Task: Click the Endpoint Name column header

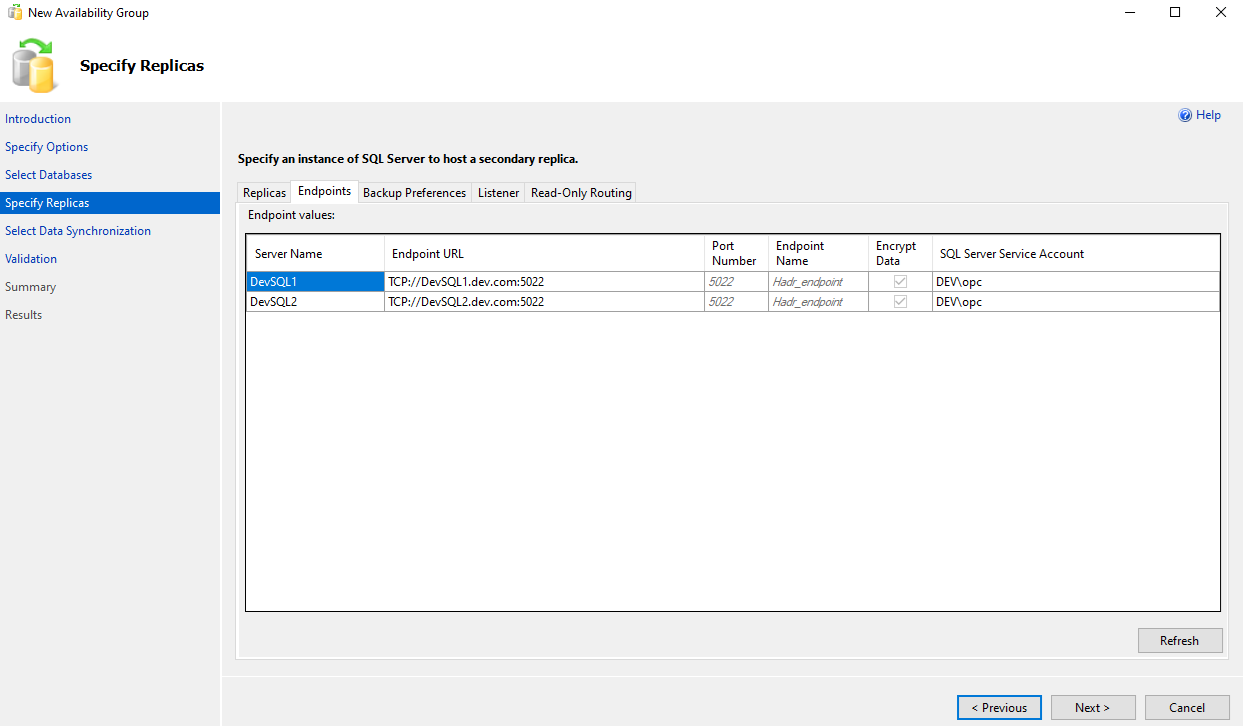Action: point(818,254)
